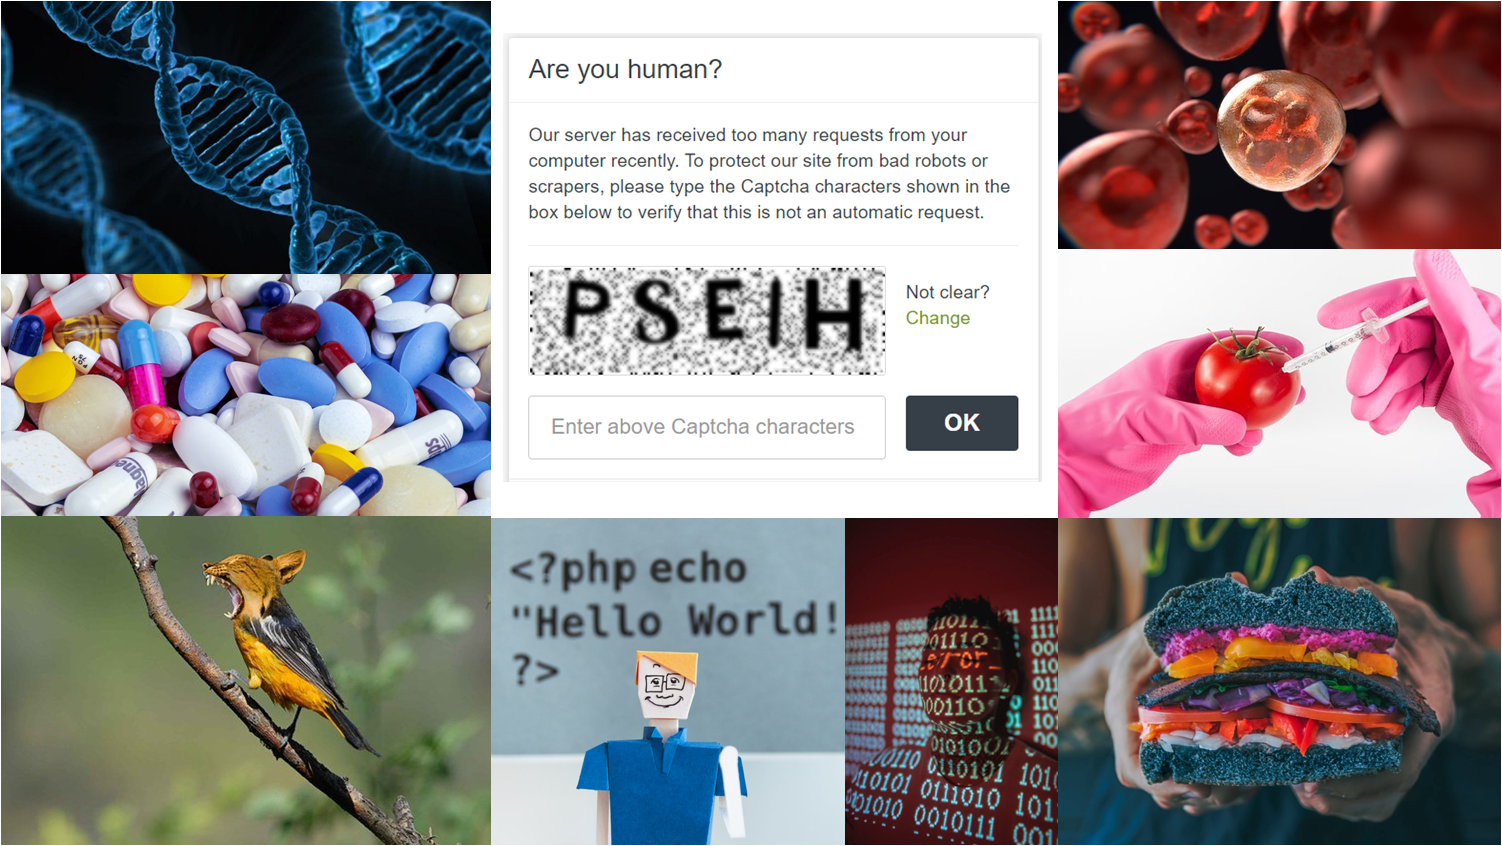Open the colorful black-bun sandwich photo

[x=1279, y=681]
